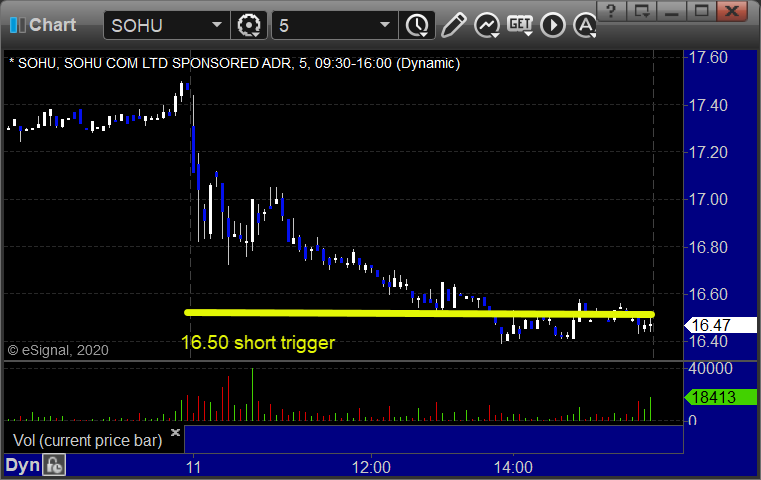Image resolution: width=761 pixels, height=480 pixels.
Task: Click the fe formula icon beside Dyn
Action: tap(54, 465)
